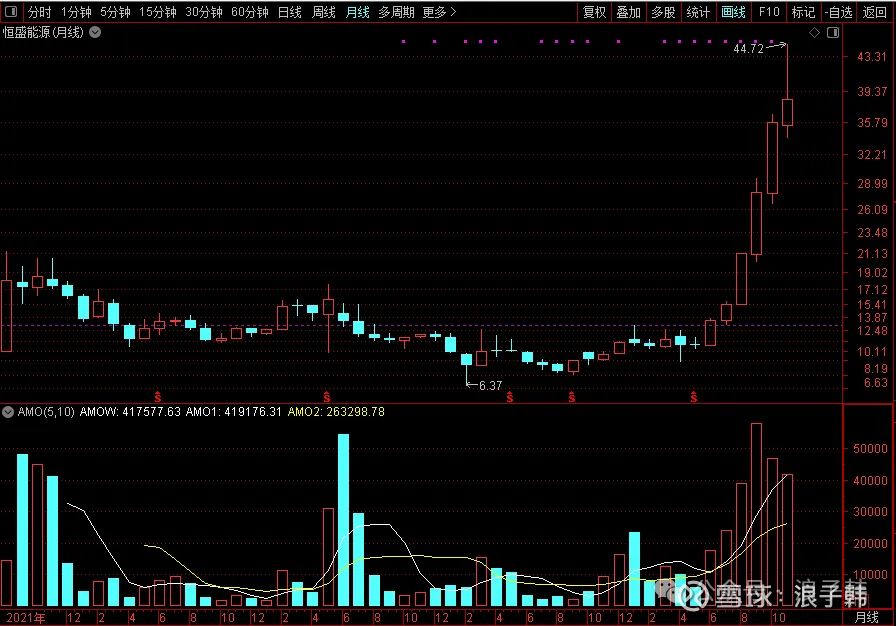The image size is (896, 626).
Task: Select the 5分钟 period tab
Action: click(x=115, y=12)
